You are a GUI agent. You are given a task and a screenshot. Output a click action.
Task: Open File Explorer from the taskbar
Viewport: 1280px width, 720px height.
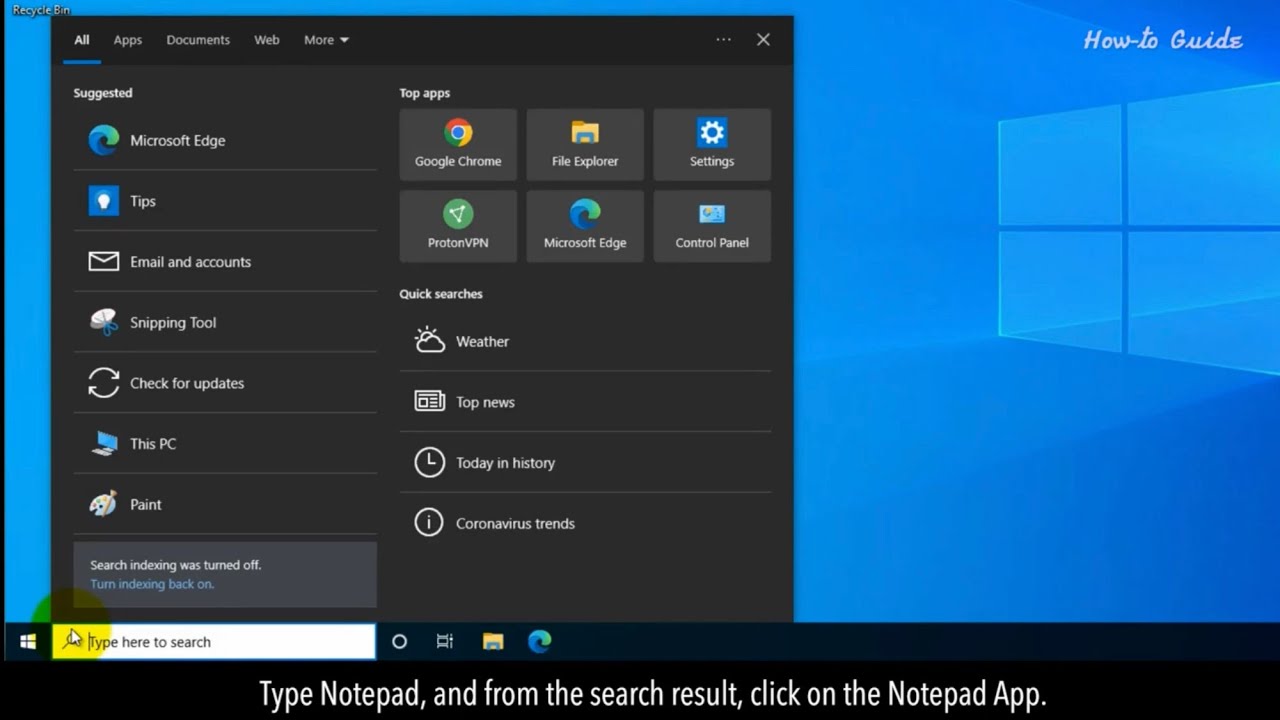[493, 642]
